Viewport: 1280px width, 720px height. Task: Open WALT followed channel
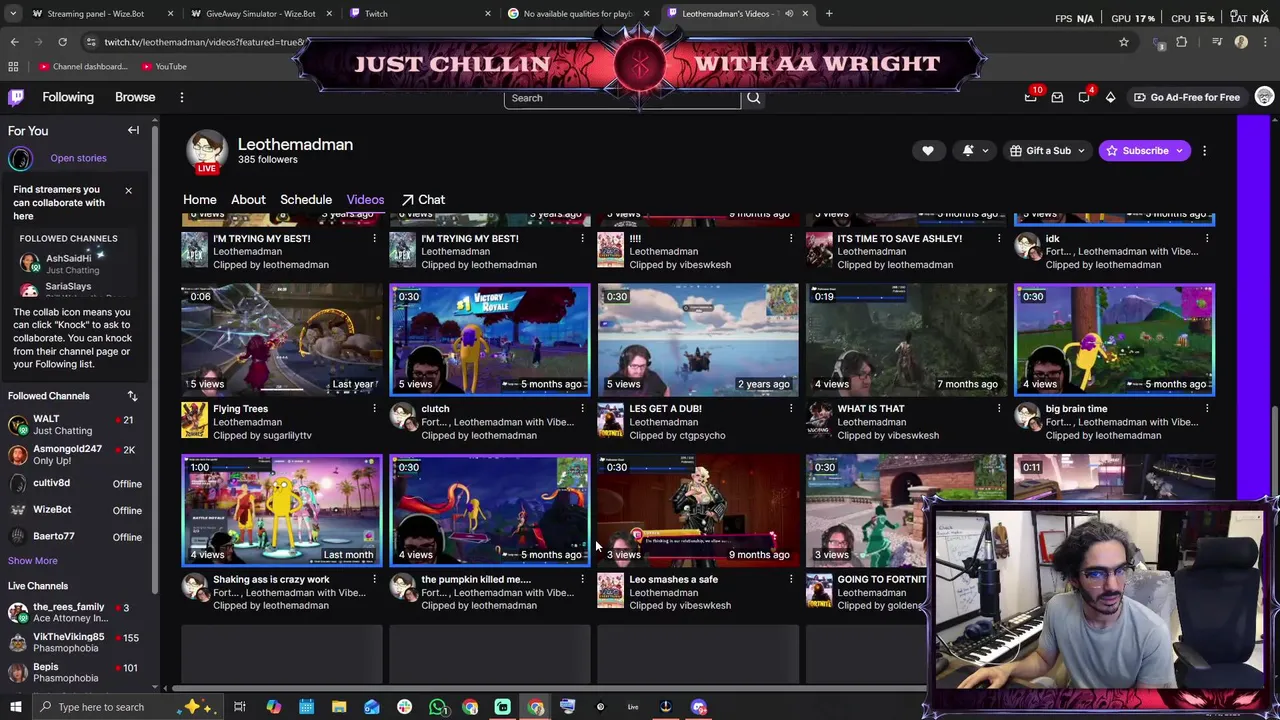pos(76,425)
